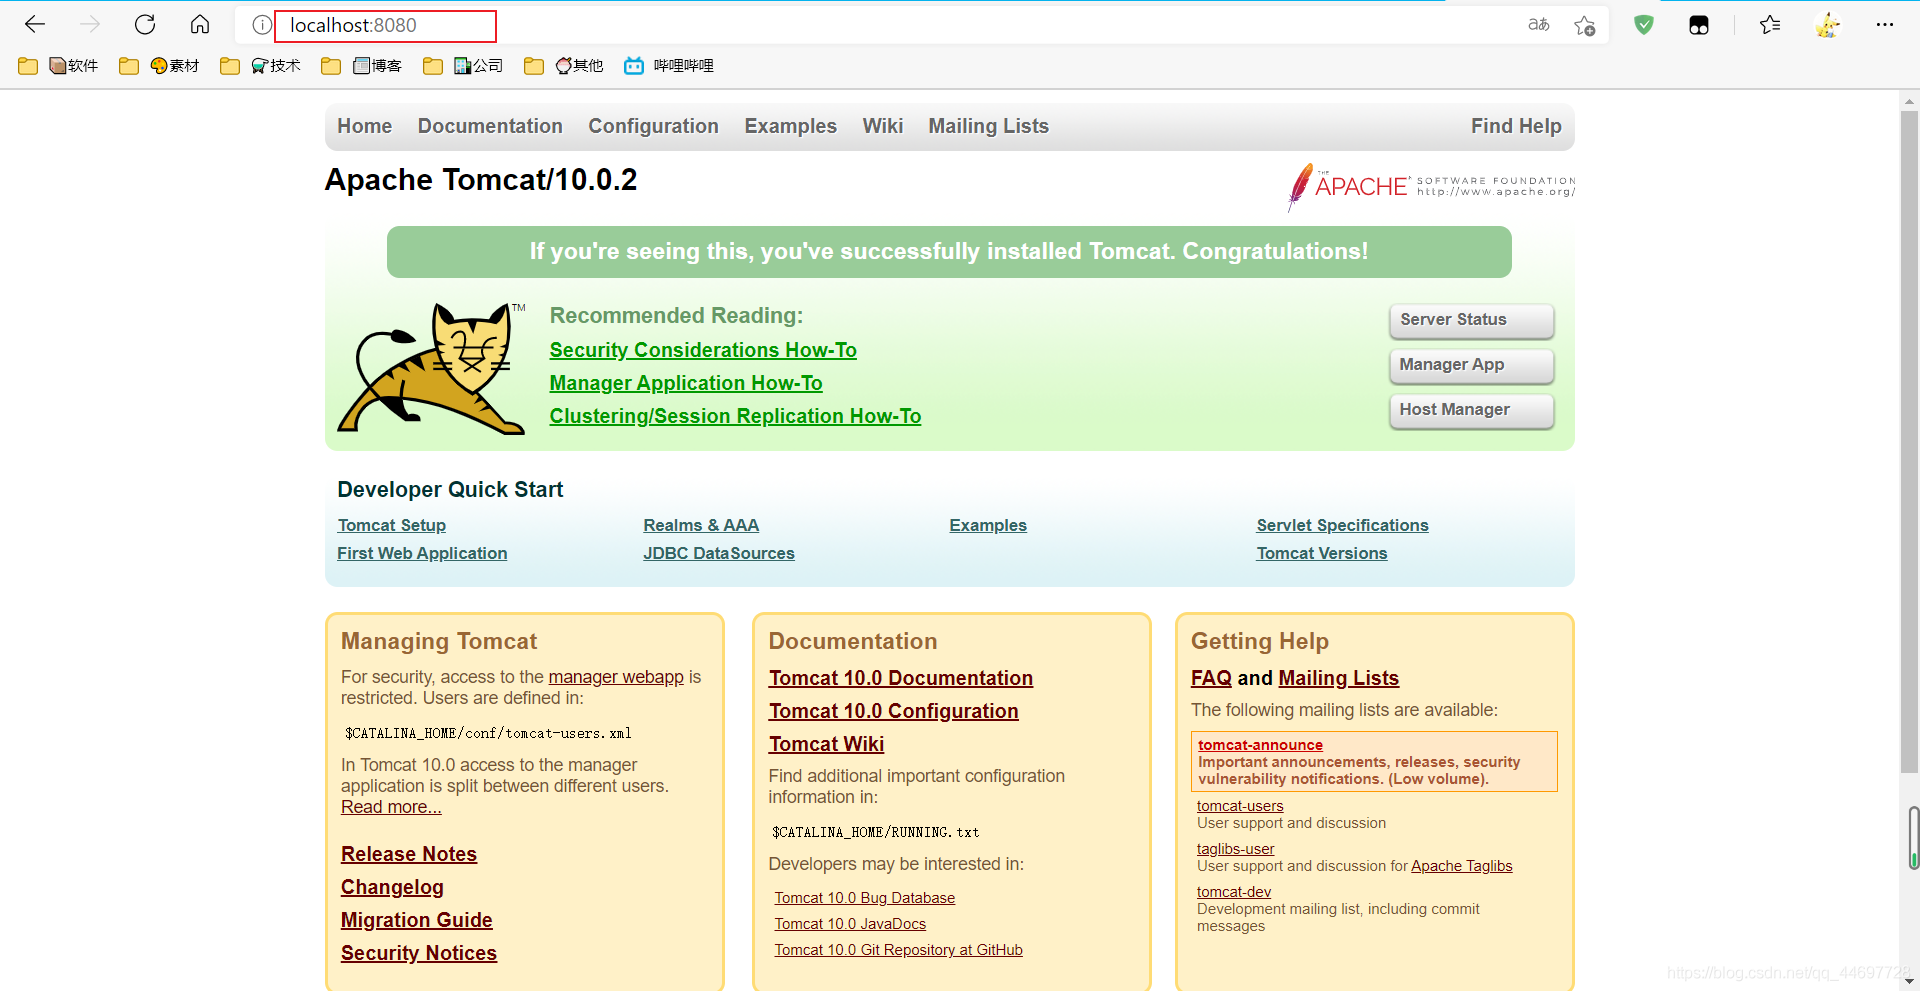
Task: Open the tomcat-users mailing list link
Action: click(1240, 806)
